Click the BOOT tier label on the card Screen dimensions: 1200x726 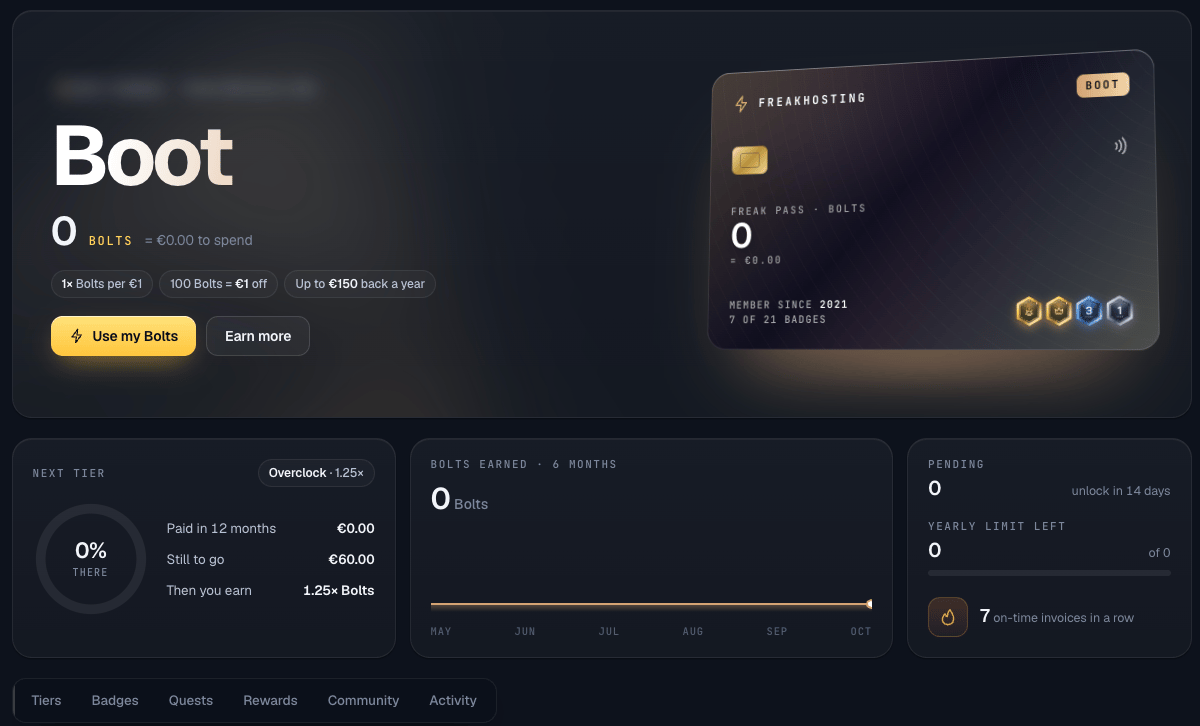click(x=1102, y=85)
